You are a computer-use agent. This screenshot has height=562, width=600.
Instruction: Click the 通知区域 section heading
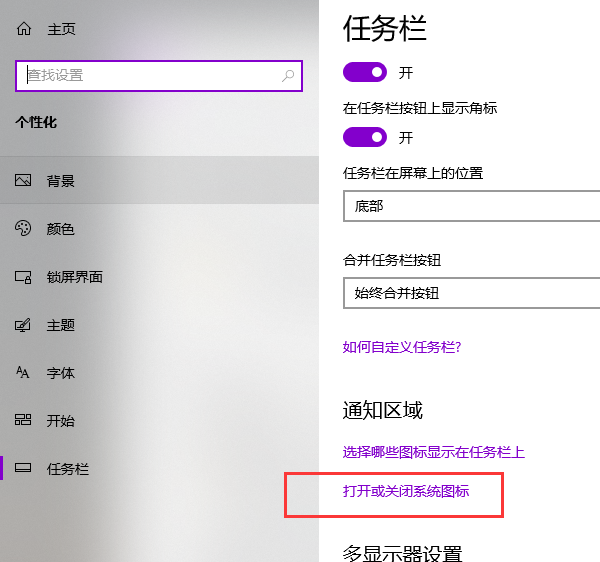pyautogui.click(x=383, y=410)
